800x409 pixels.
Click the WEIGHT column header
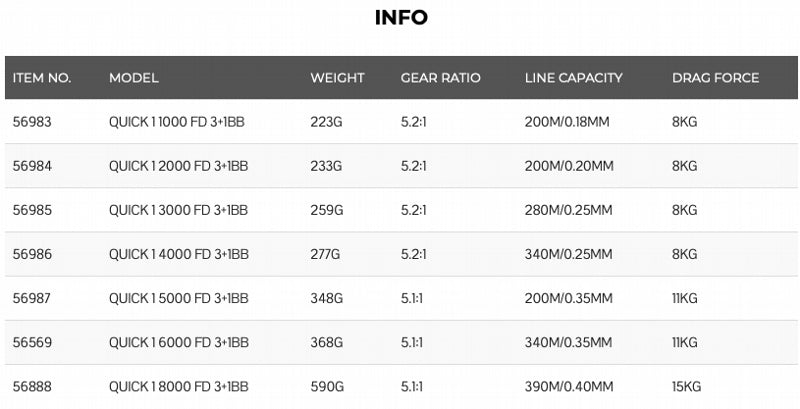coord(337,78)
